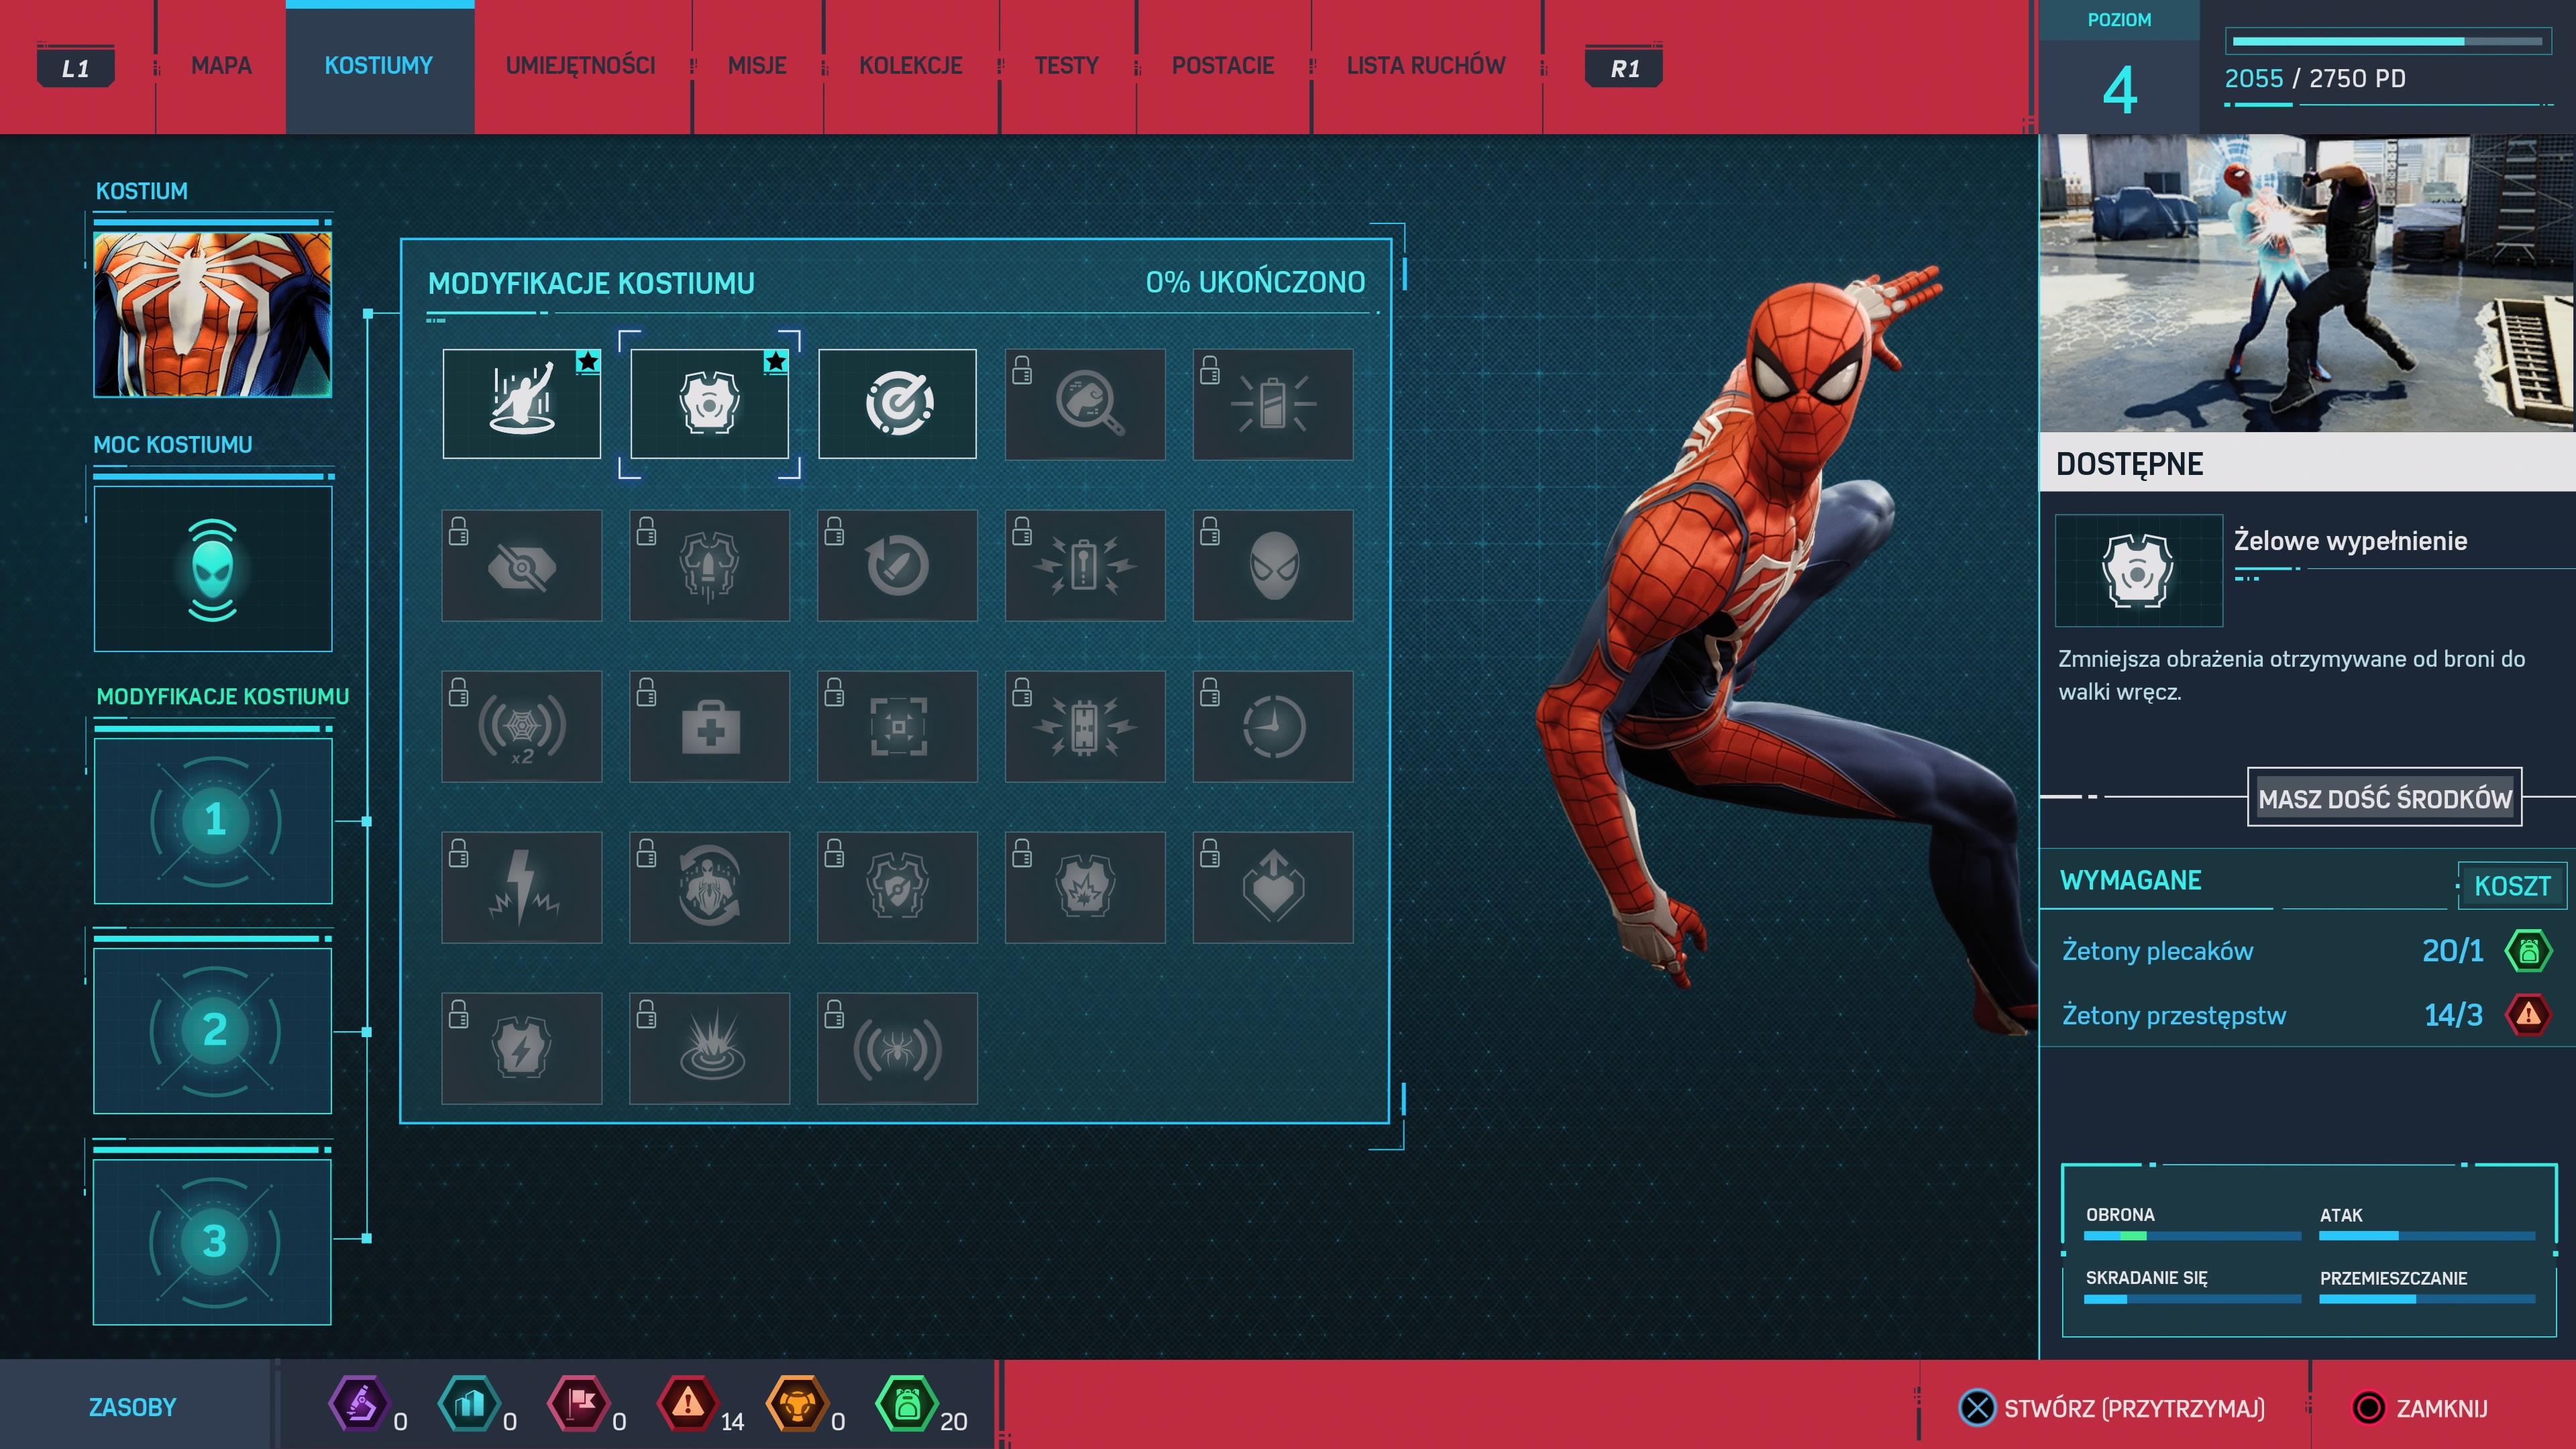Click the unlocked radar target mod icon
The width and height of the screenshot is (2576, 1449).
(897, 404)
